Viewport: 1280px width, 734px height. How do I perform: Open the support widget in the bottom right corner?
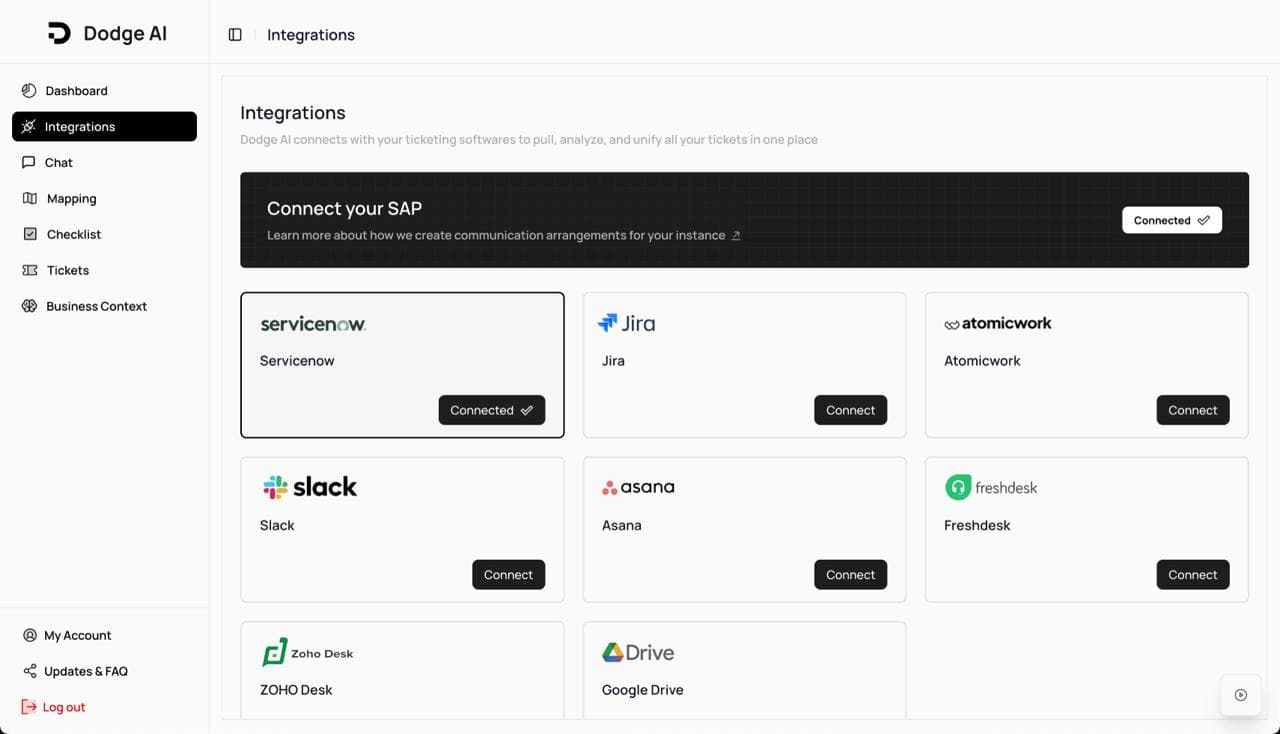click(1240, 694)
